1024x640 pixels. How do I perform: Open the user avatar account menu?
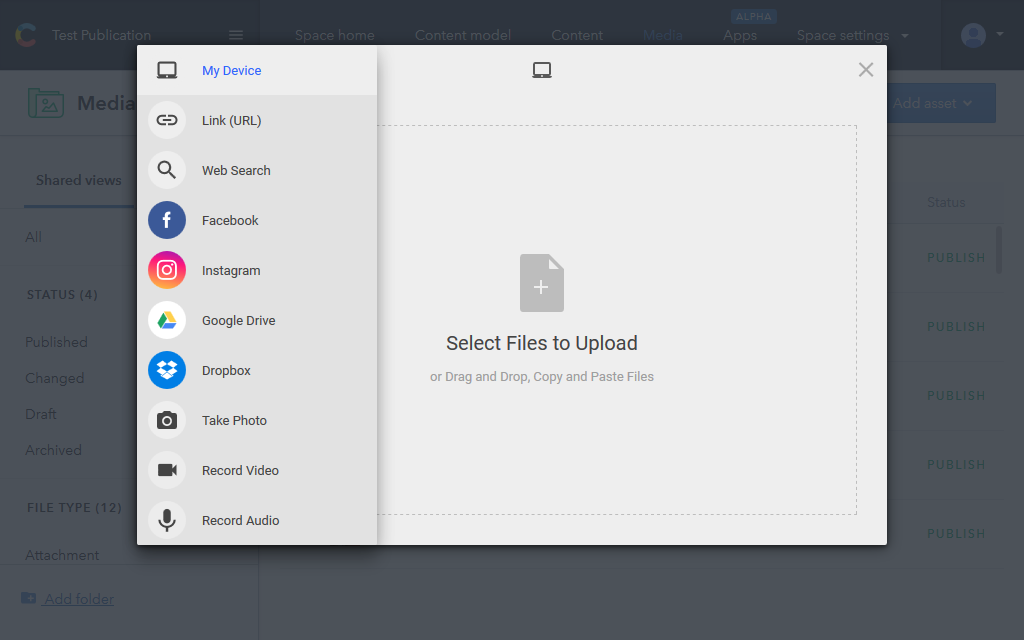983,35
